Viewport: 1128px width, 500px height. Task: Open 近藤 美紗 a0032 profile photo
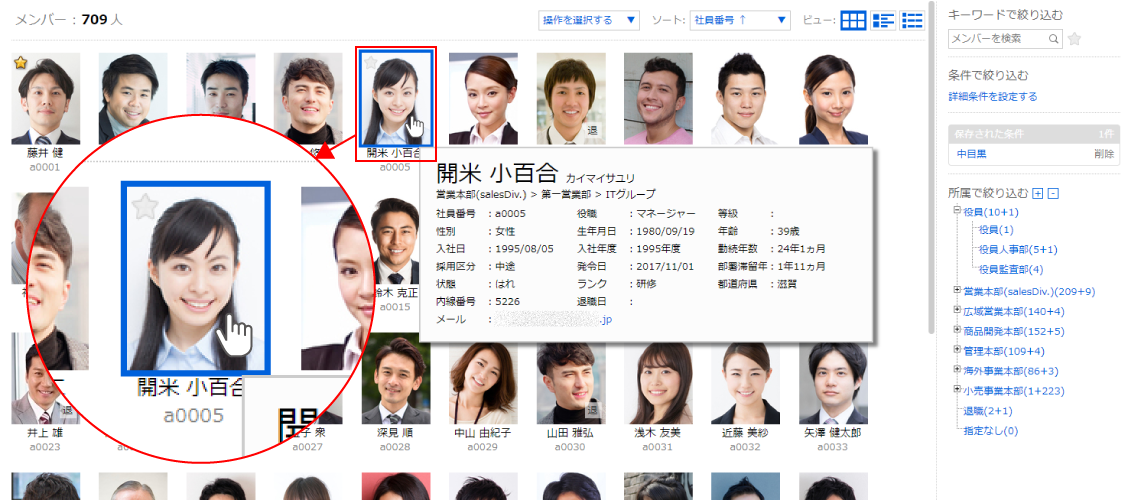tap(746, 383)
